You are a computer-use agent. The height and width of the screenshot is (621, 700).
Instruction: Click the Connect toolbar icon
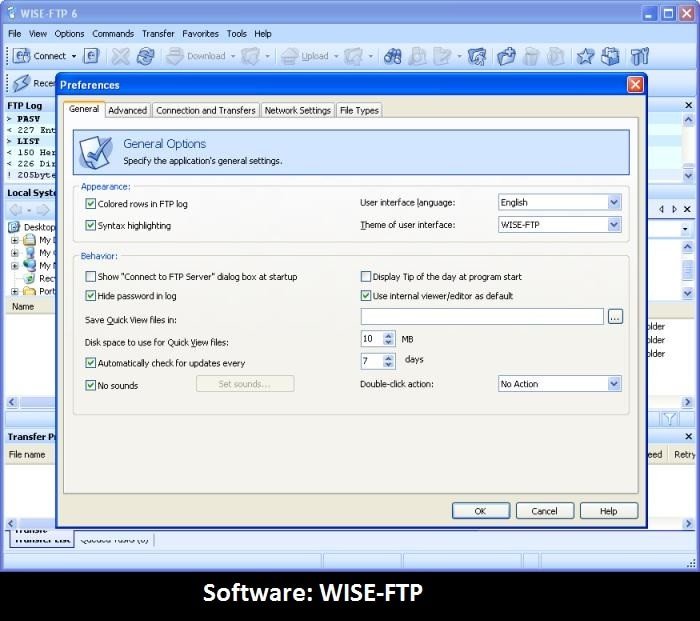pyautogui.click(x=21, y=56)
